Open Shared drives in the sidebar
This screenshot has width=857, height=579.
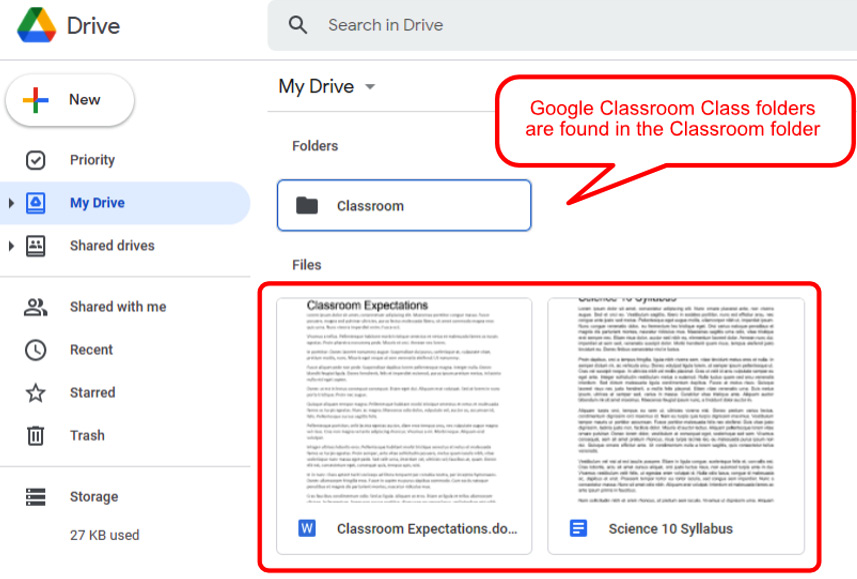tap(125, 246)
